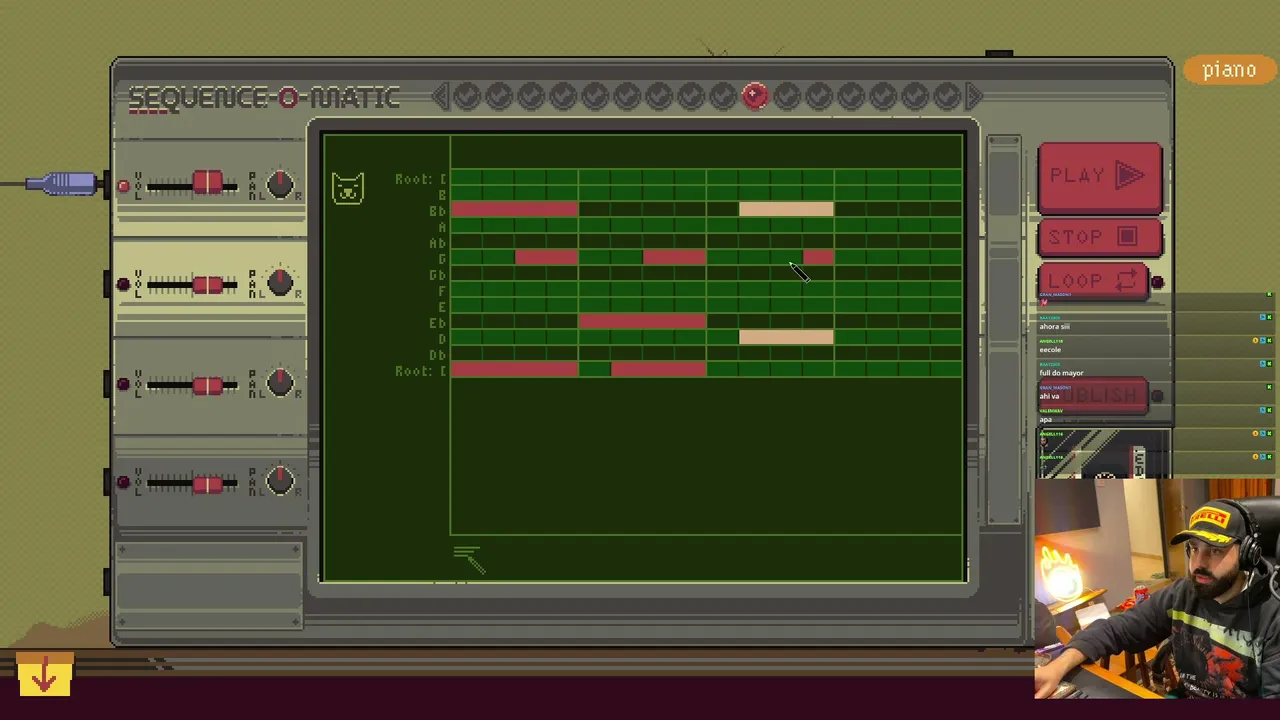Click the last short red note in the G row
Viewport: 1280px width, 720px height.
pyautogui.click(x=818, y=258)
